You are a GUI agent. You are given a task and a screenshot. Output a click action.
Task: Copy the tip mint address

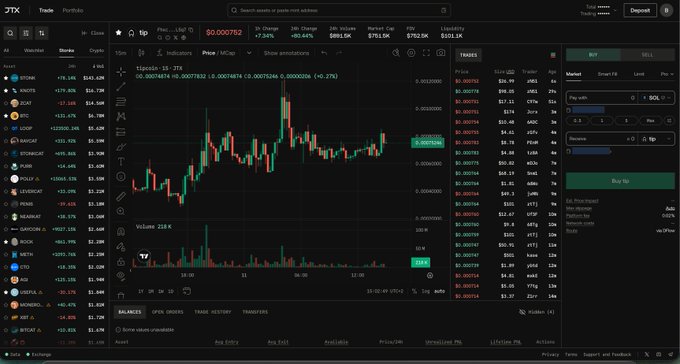coord(191,30)
